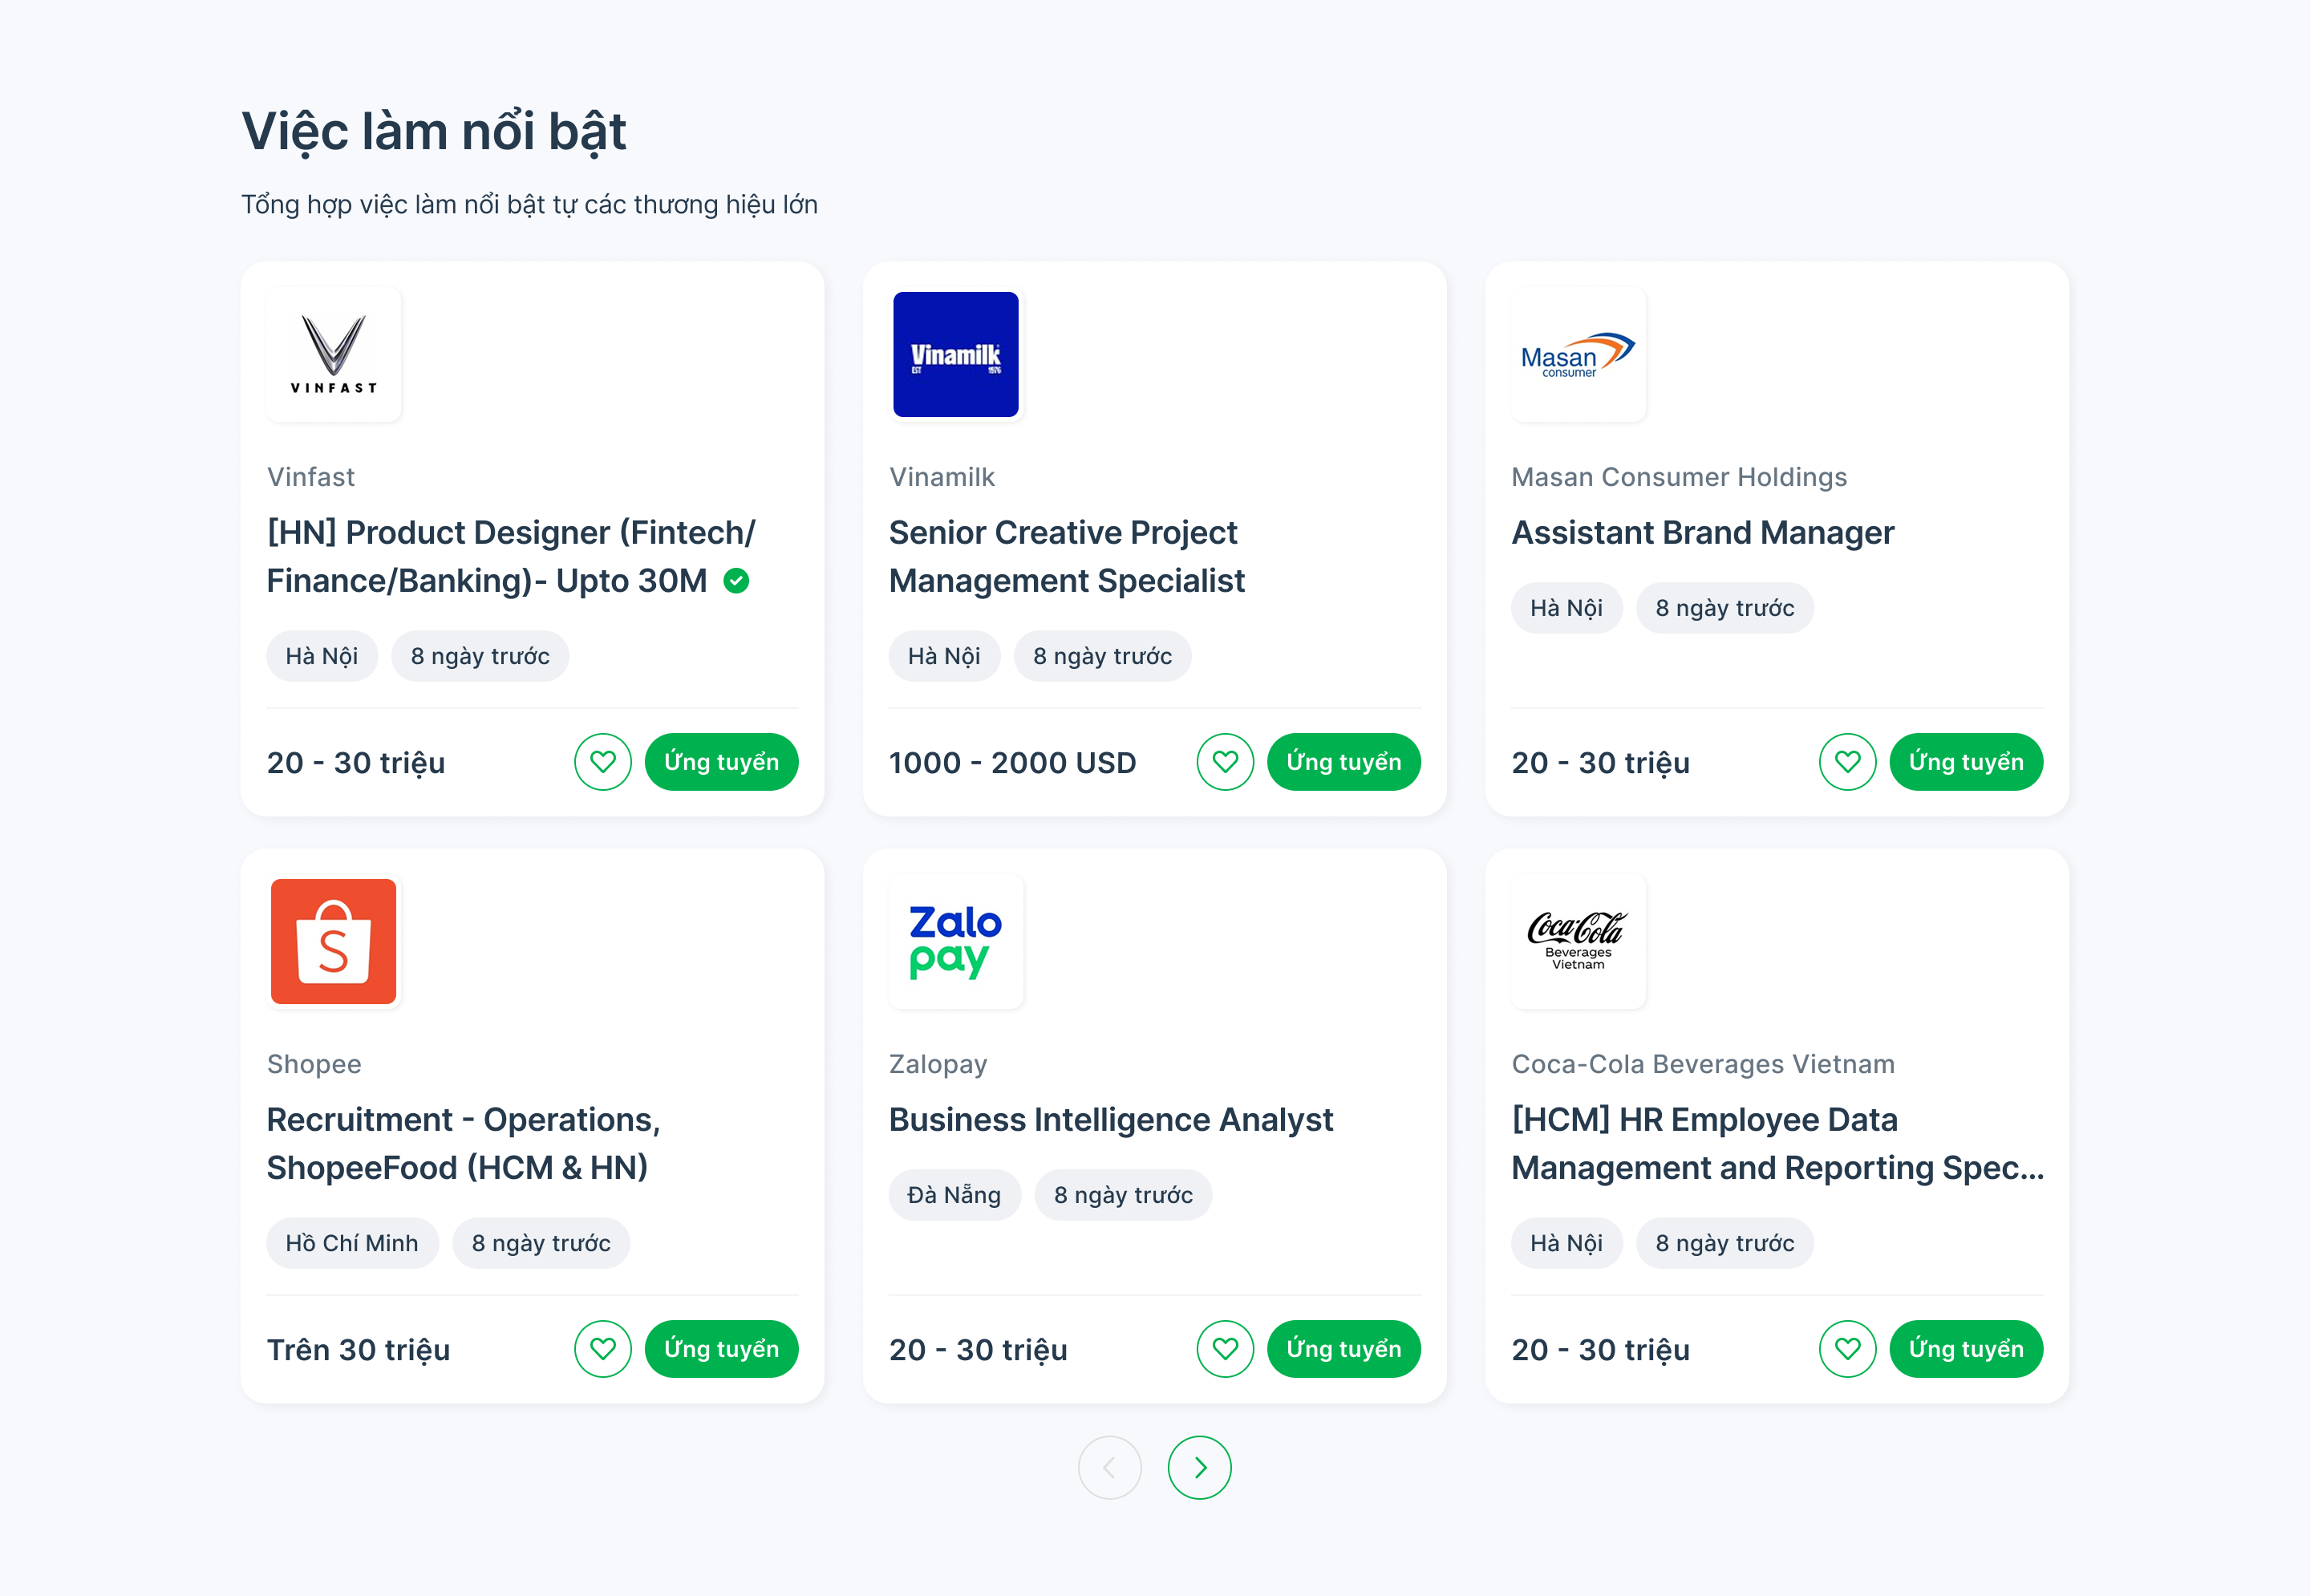Click heart icon on Shopee Recruitment job
2310x1596 pixels.
[x=602, y=1349]
